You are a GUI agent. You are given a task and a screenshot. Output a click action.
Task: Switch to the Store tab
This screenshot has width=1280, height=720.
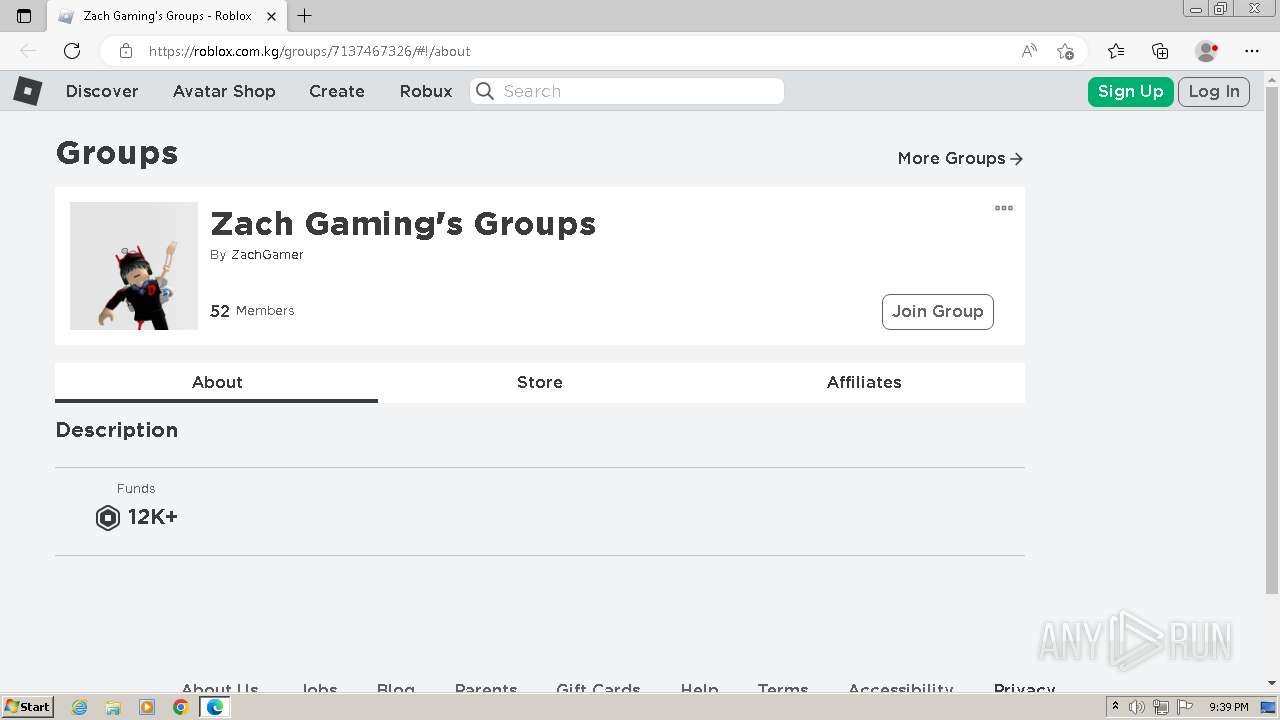click(540, 382)
